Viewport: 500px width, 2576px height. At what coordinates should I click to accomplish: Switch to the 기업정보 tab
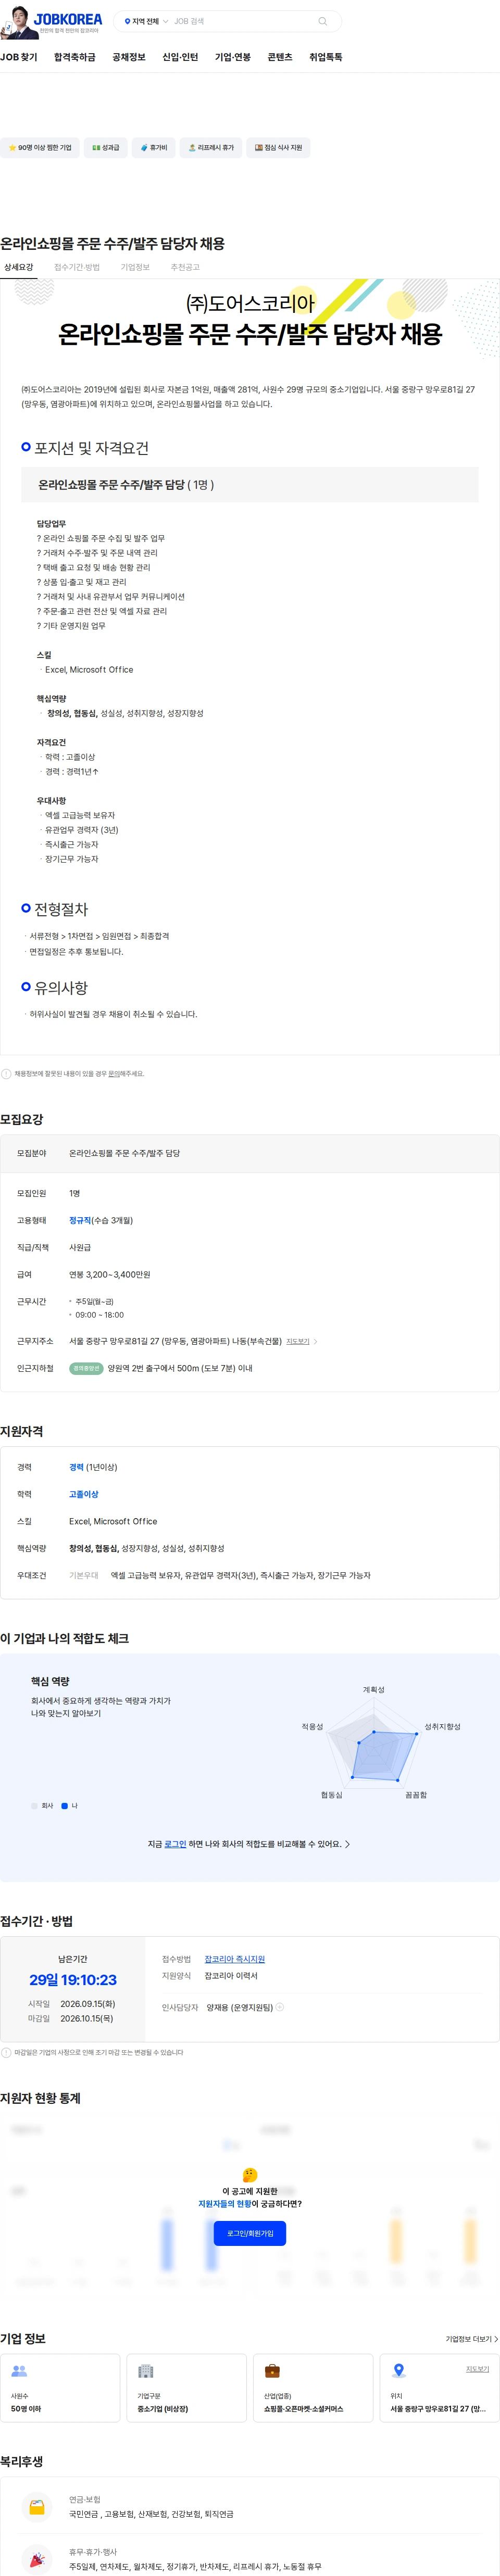coord(135,267)
